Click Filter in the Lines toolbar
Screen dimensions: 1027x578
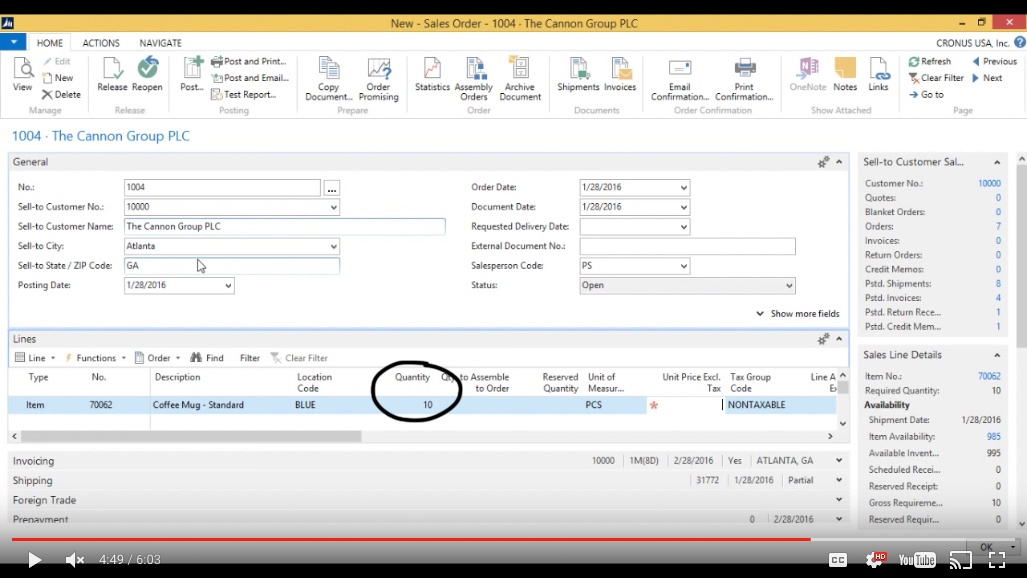(250, 358)
